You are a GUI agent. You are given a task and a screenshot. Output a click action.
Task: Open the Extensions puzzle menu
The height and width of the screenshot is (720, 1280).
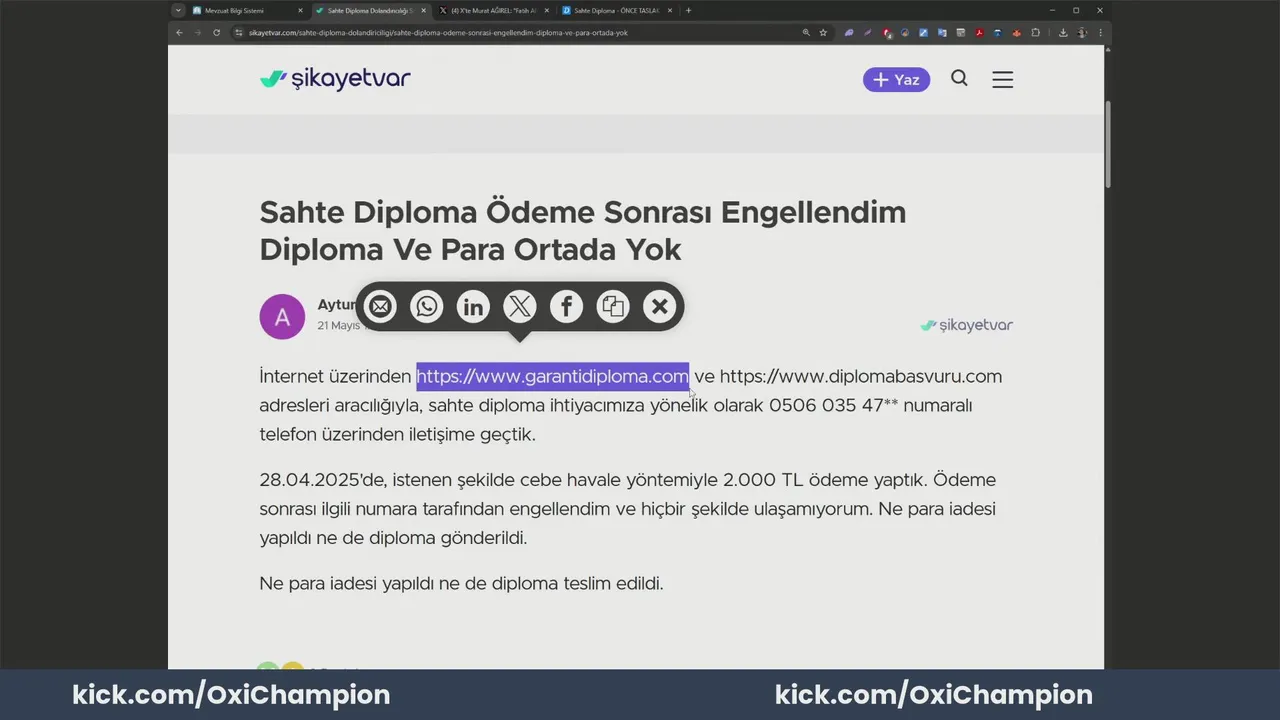click(x=1035, y=32)
